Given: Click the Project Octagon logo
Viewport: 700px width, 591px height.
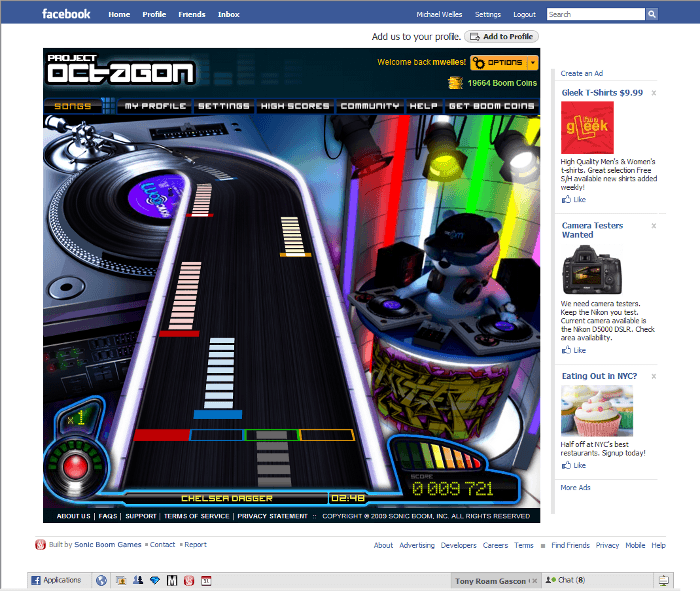Looking at the screenshot, I should pos(121,69).
